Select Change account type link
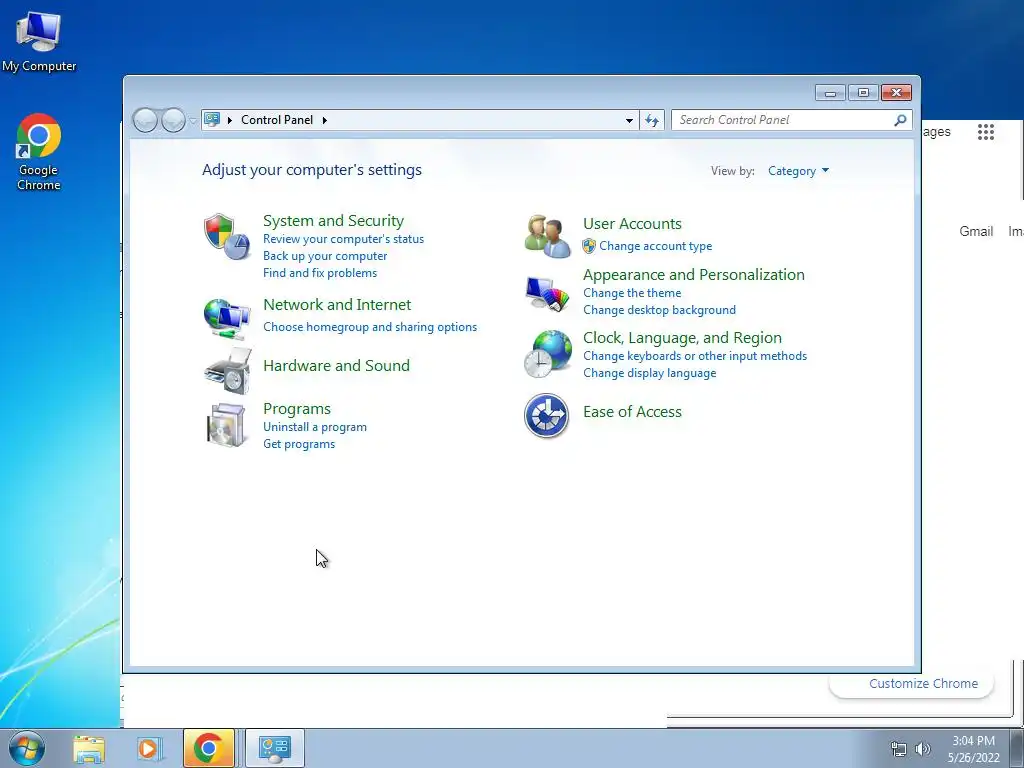This screenshot has height=768, width=1024. click(x=656, y=246)
